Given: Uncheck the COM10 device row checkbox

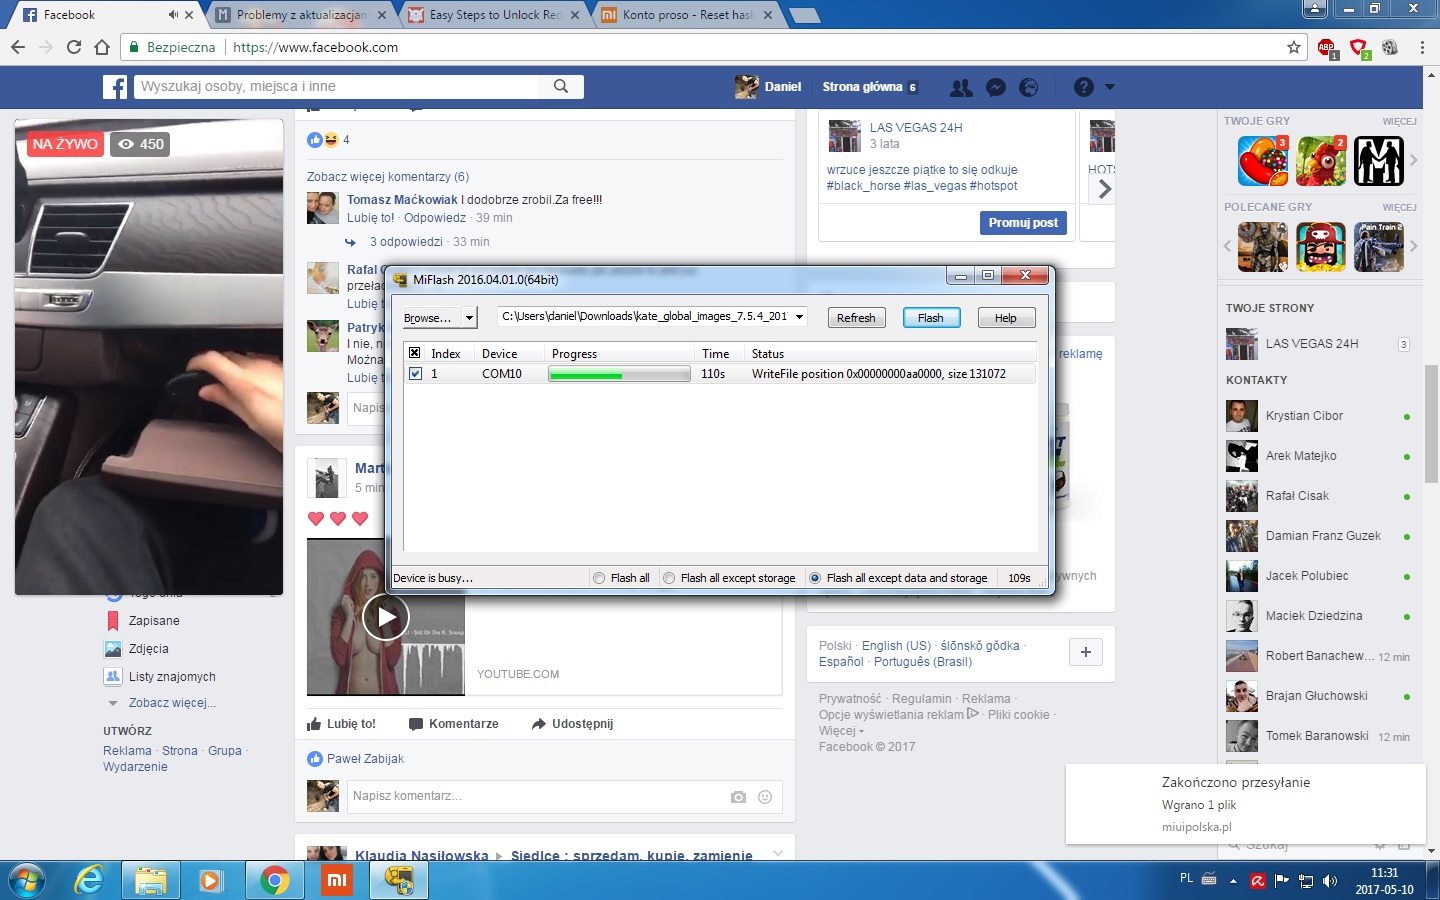Looking at the screenshot, I should 415,374.
